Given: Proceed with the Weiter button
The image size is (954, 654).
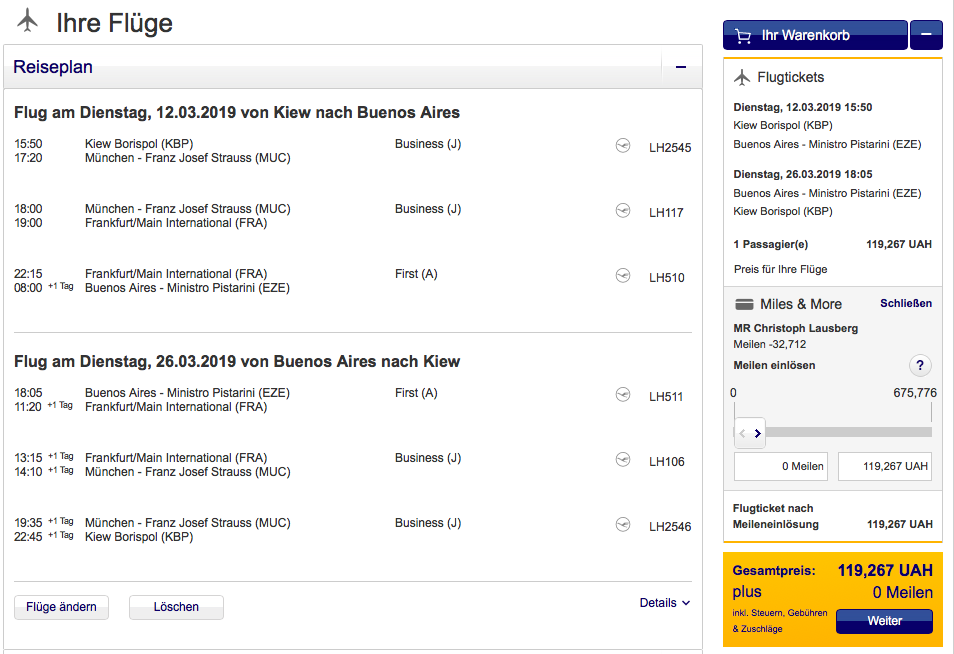Looking at the screenshot, I should [884, 621].
